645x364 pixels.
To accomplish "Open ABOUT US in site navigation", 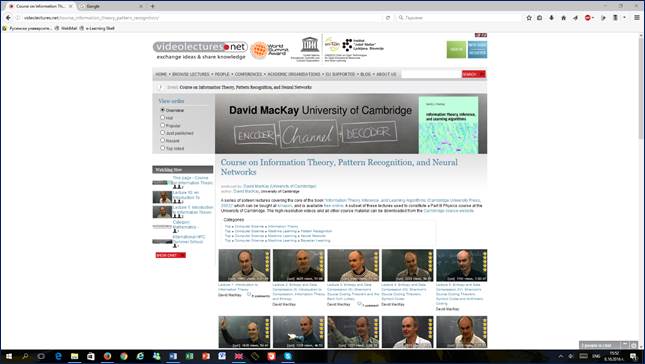I will coord(386,74).
